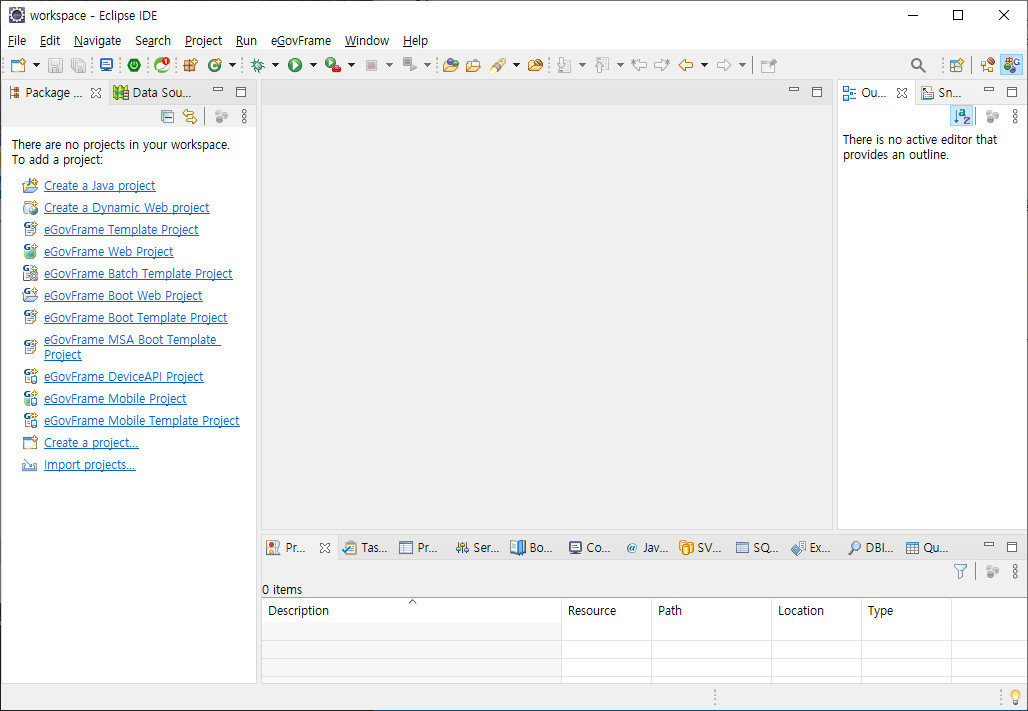Open the flashlight Search dropdown arrow
This screenshot has width=1028, height=711.
pyautogui.click(x=516, y=65)
